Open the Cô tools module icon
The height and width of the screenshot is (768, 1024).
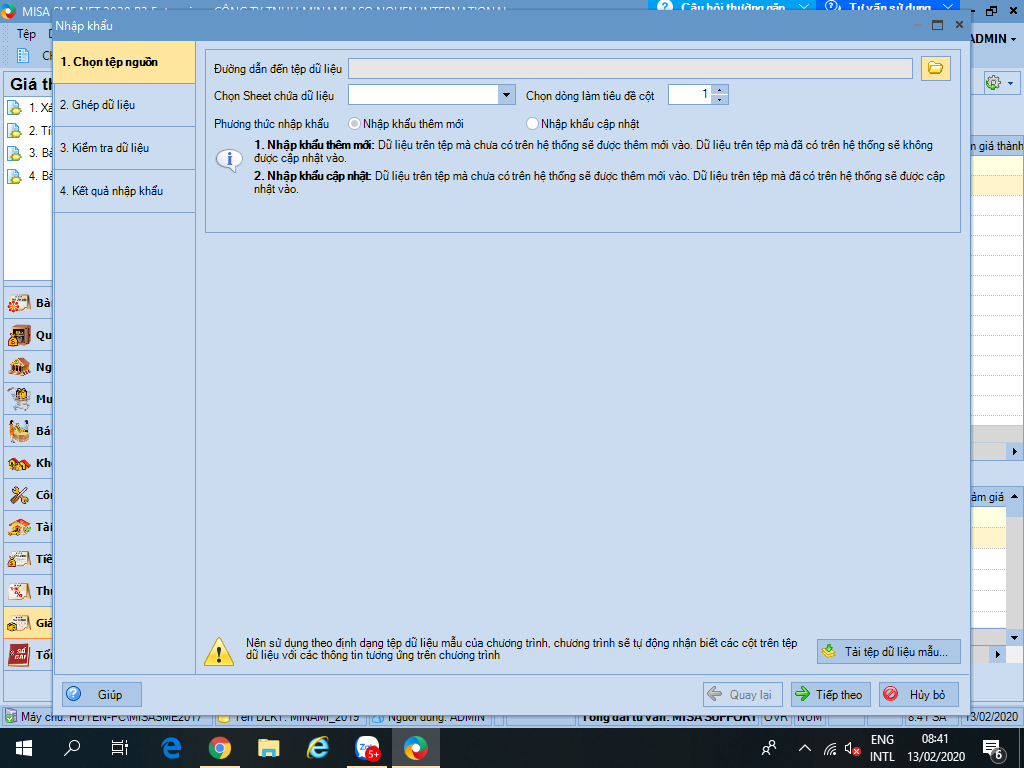[x=20, y=495]
